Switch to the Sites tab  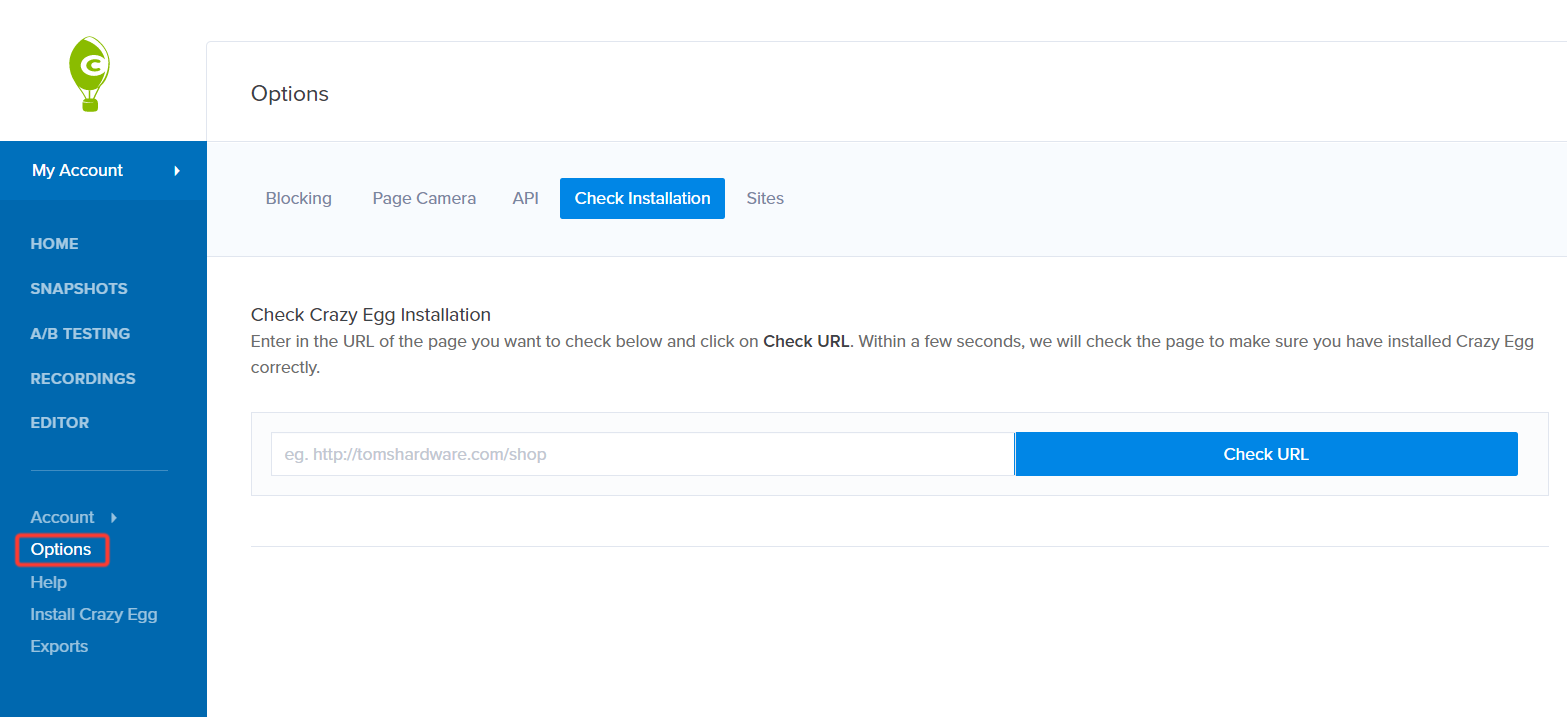pyautogui.click(x=765, y=198)
